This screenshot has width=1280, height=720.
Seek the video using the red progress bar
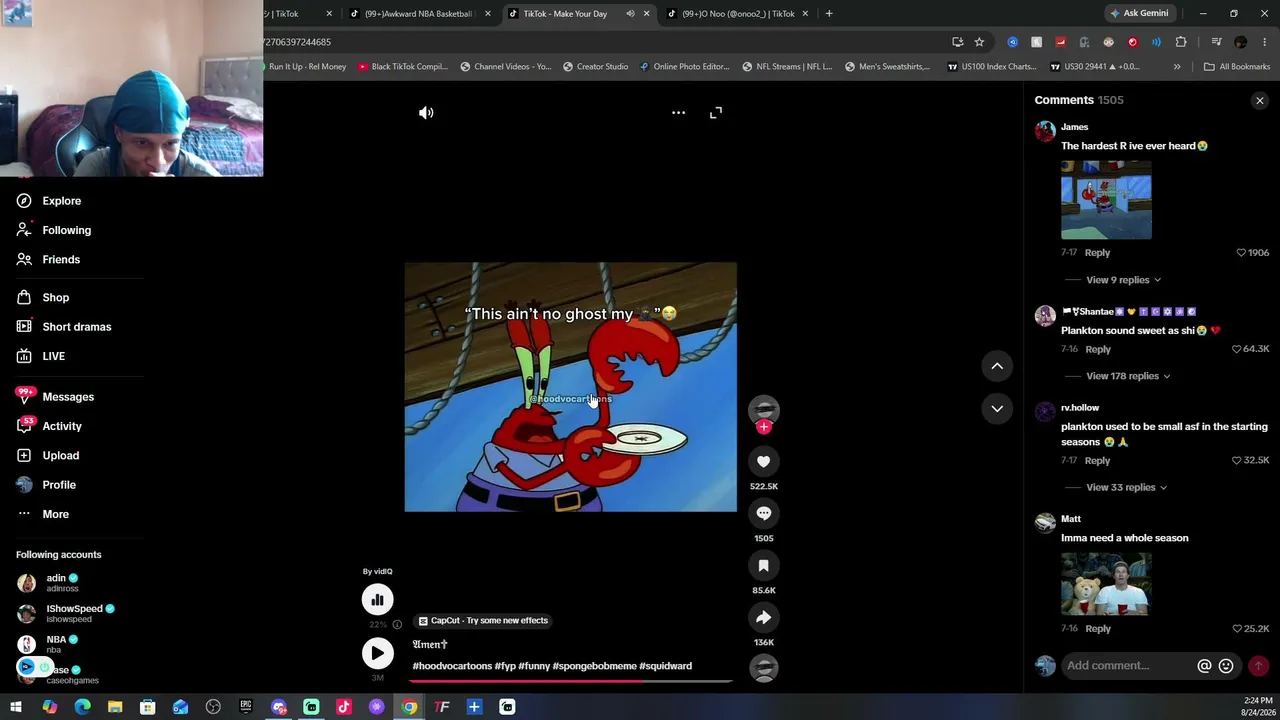570,682
